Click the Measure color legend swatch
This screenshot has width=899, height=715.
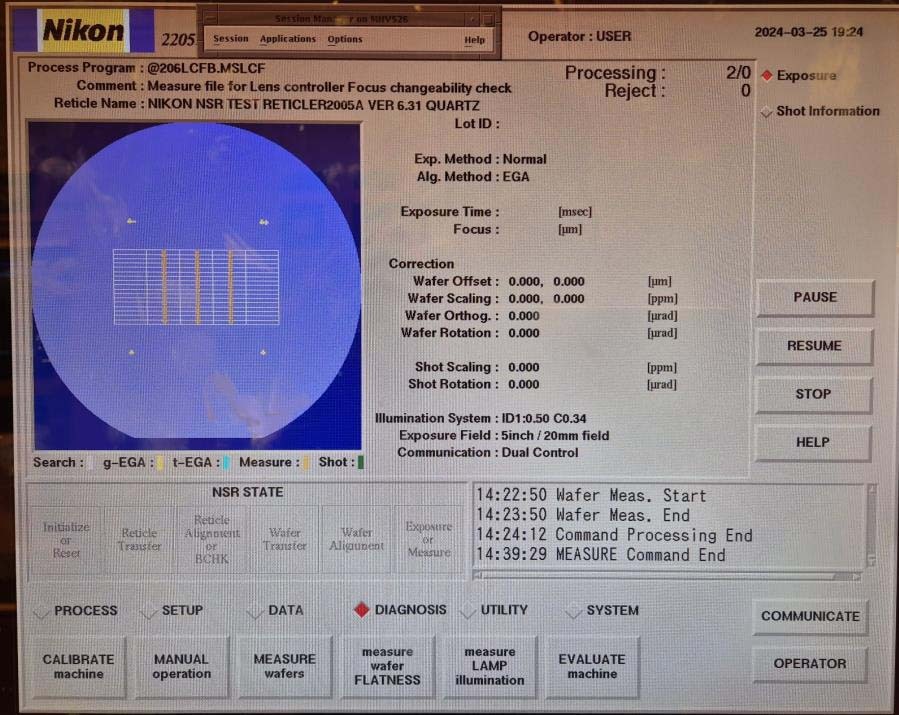point(306,463)
